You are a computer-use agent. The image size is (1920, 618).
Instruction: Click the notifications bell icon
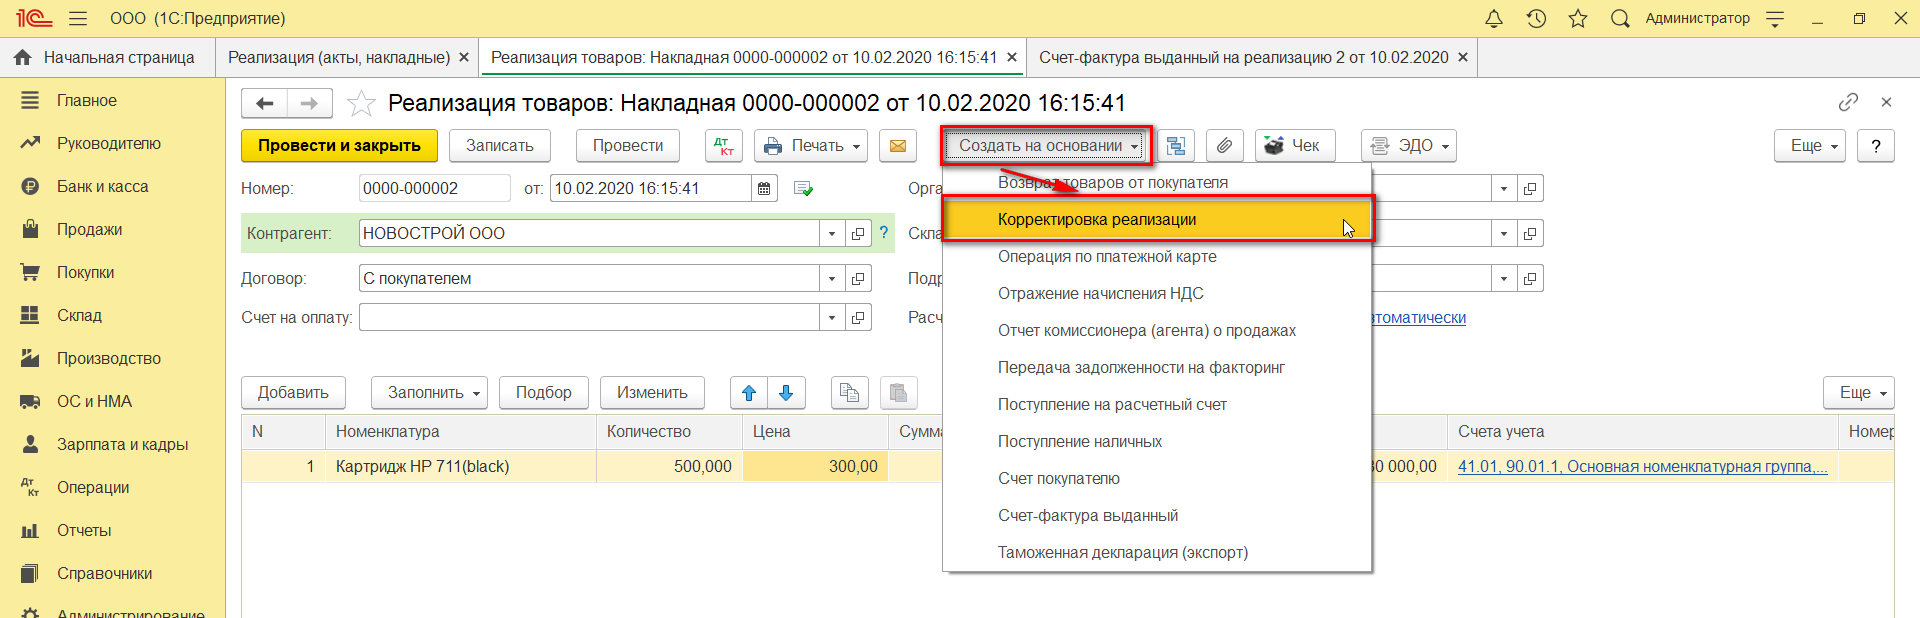click(1494, 18)
